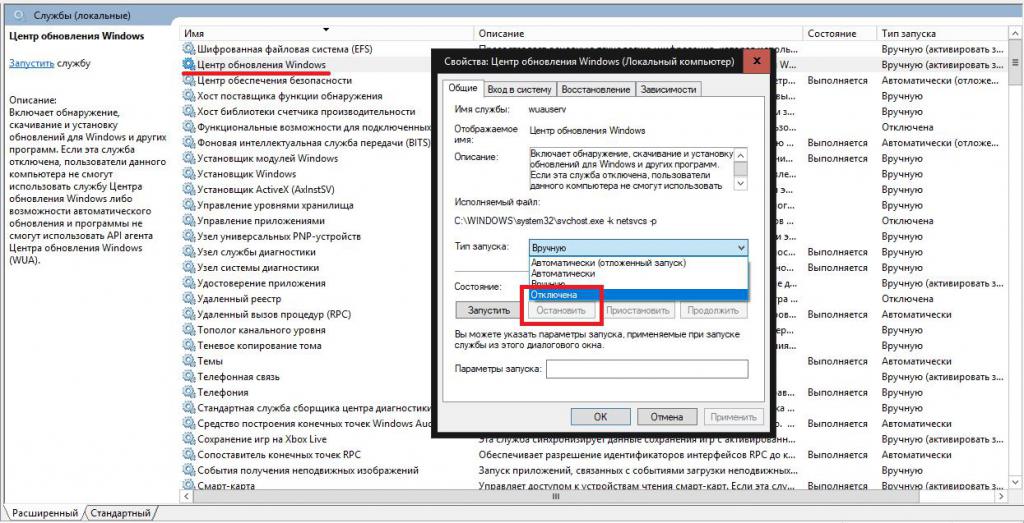Click service name wuauserv text
1024x523 pixels.
pos(547,111)
